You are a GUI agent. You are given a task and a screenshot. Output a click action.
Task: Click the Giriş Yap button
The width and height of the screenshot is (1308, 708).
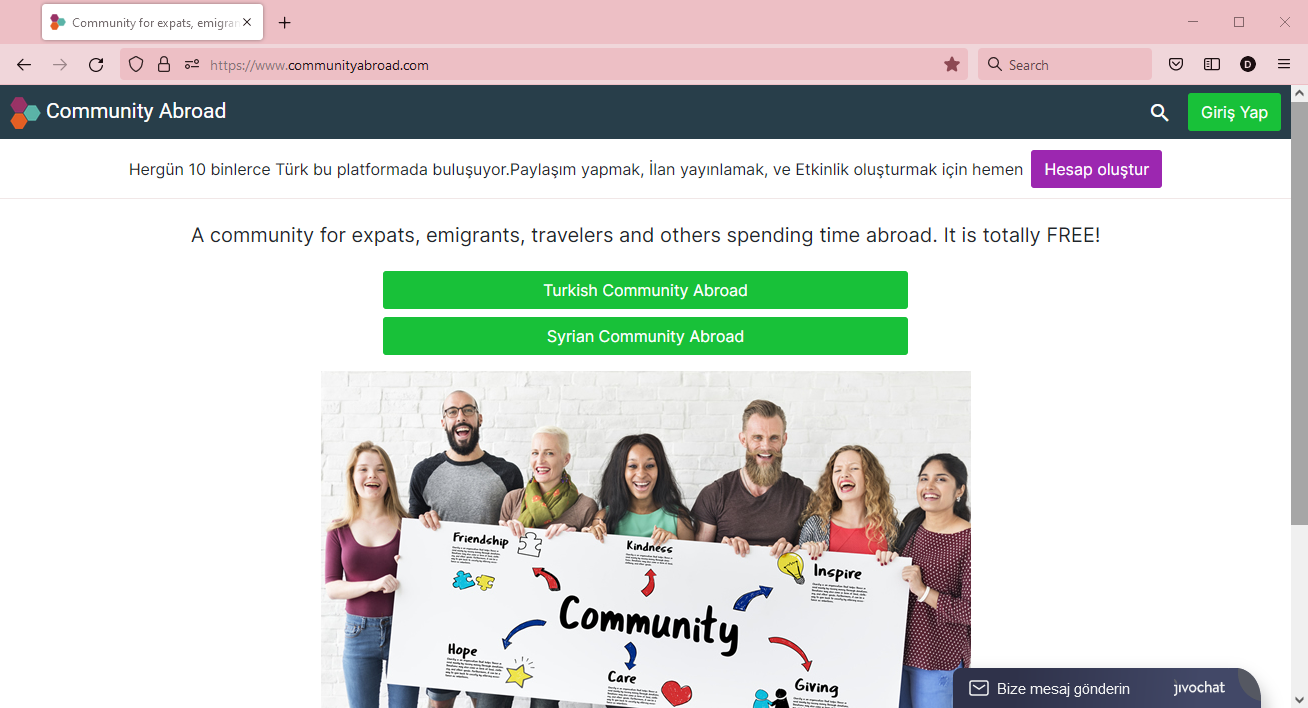[x=1234, y=112]
